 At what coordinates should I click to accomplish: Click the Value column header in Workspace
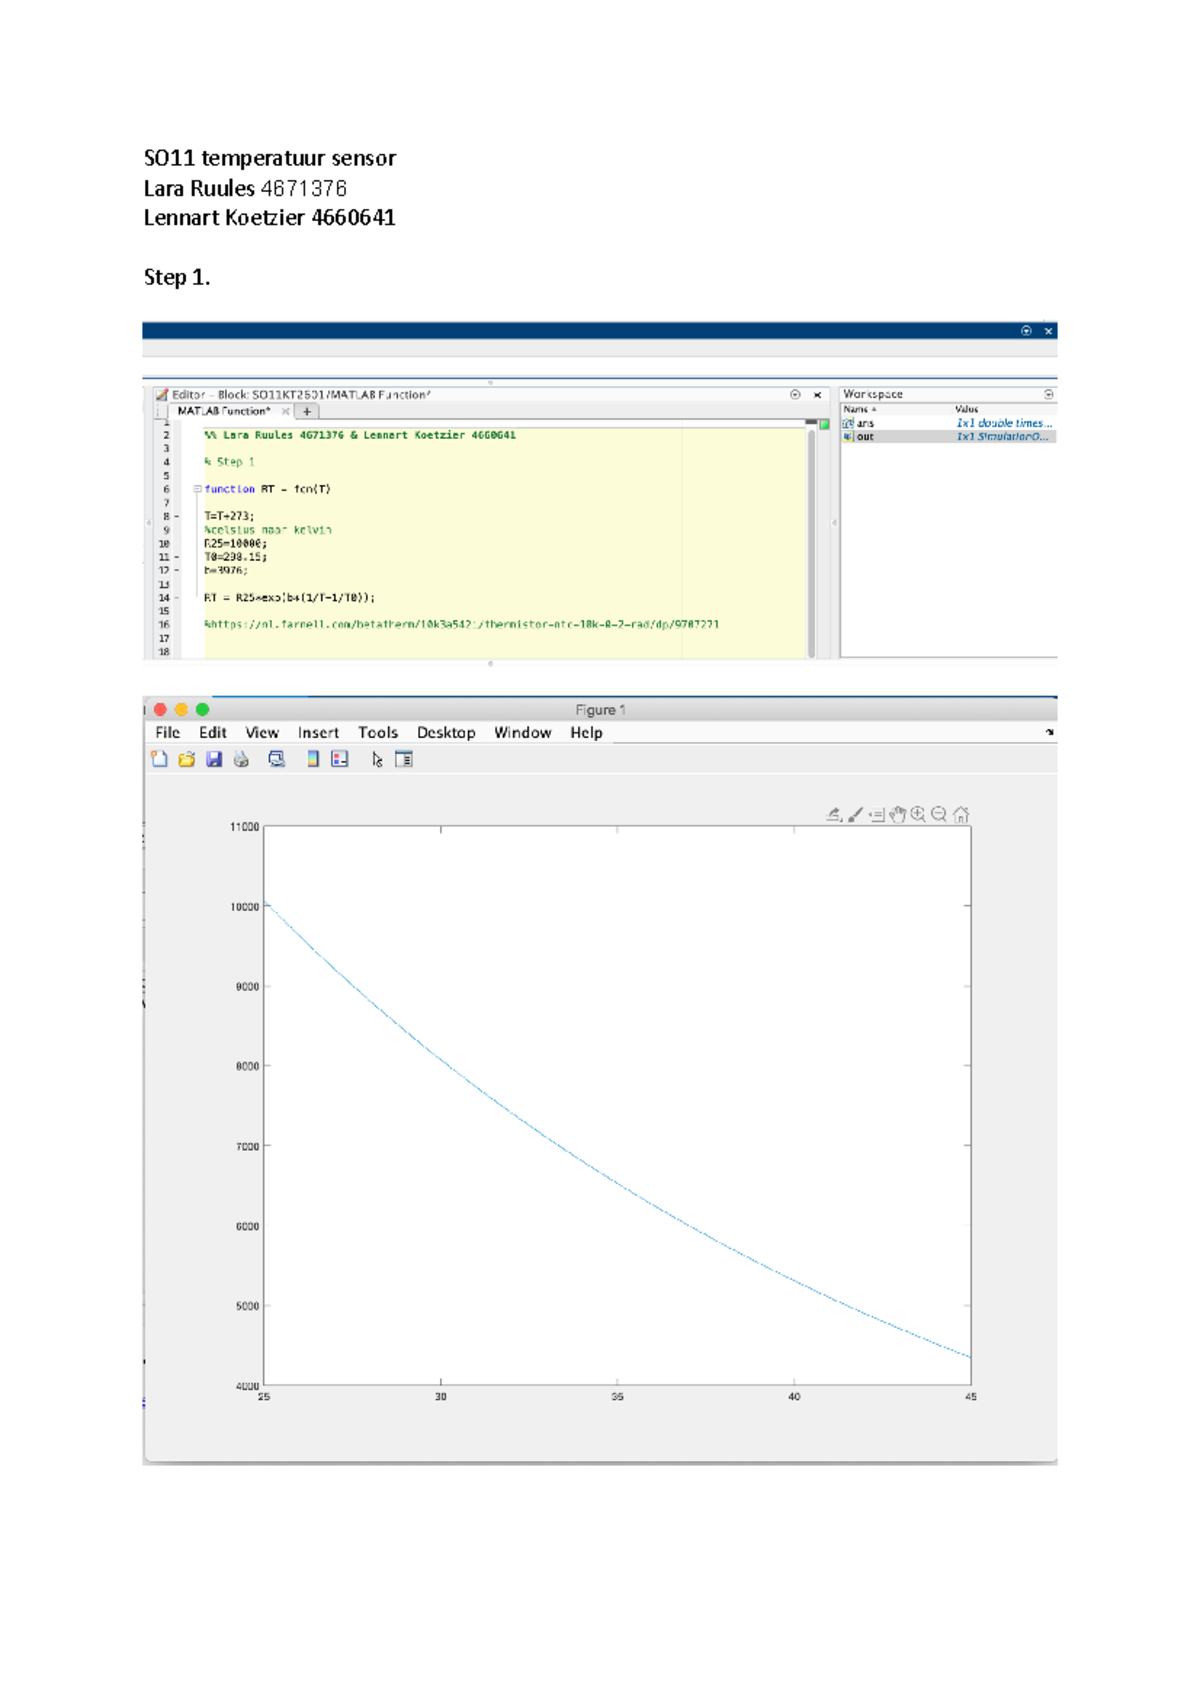coord(966,409)
